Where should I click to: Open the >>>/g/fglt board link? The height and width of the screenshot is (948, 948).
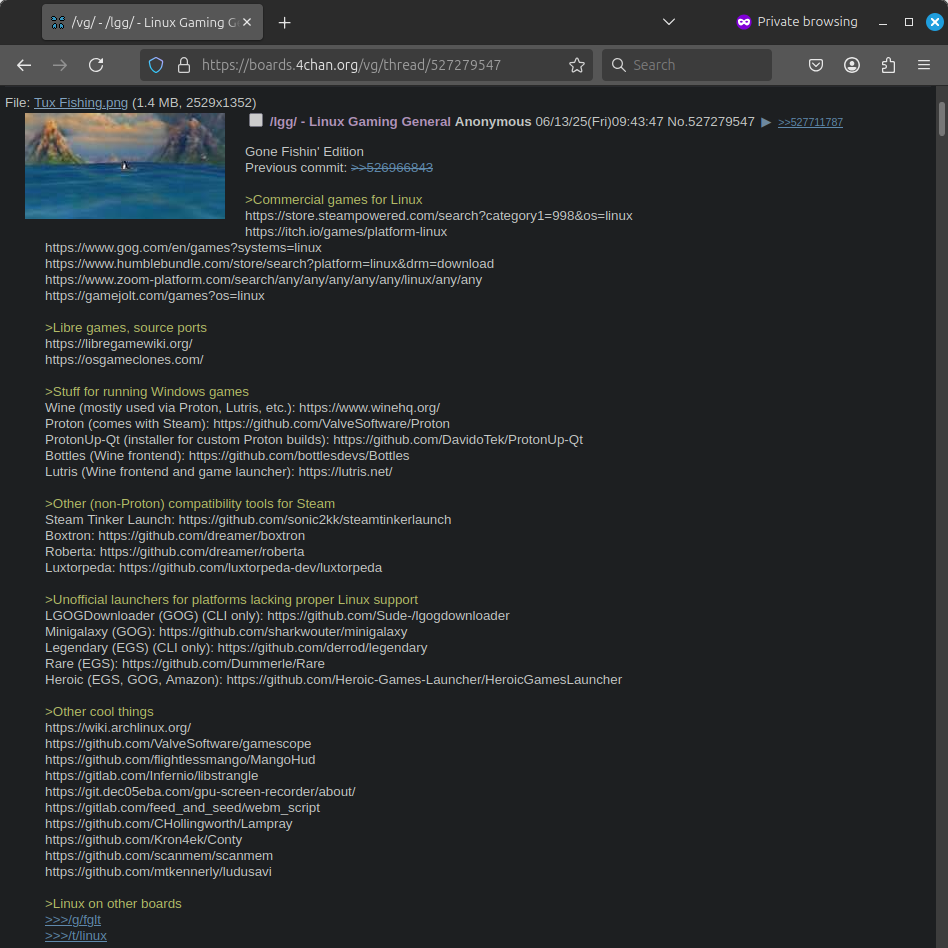click(73, 920)
